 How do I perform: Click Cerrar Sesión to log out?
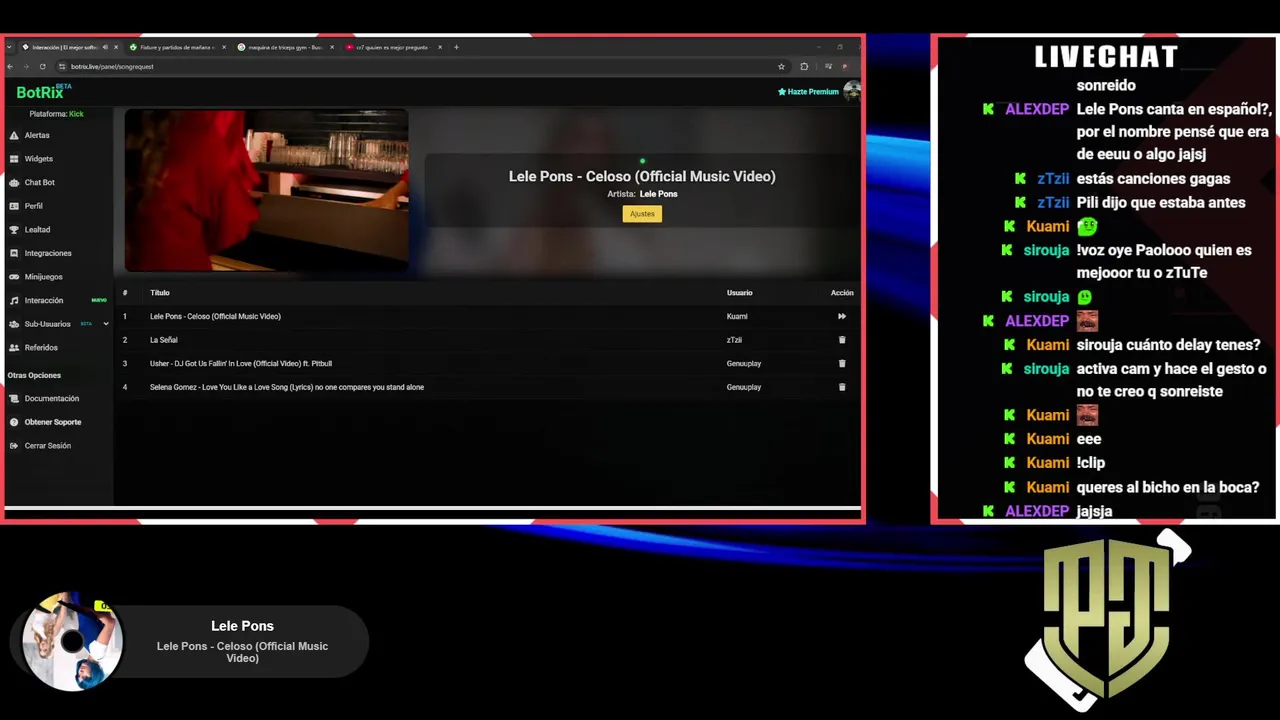coord(48,446)
